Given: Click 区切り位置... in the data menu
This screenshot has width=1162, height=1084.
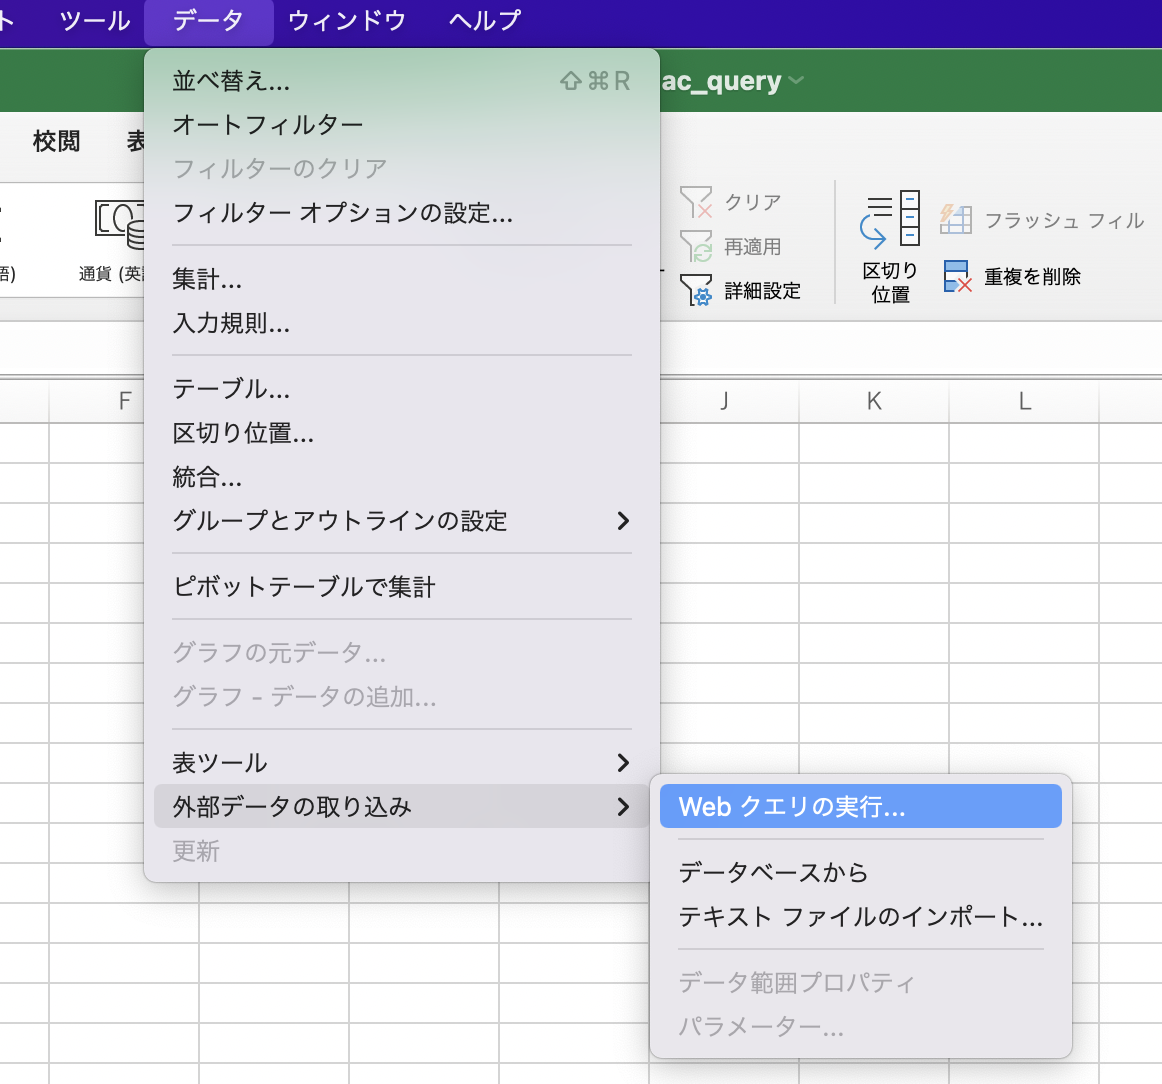Looking at the screenshot, I should pos(402,433).
